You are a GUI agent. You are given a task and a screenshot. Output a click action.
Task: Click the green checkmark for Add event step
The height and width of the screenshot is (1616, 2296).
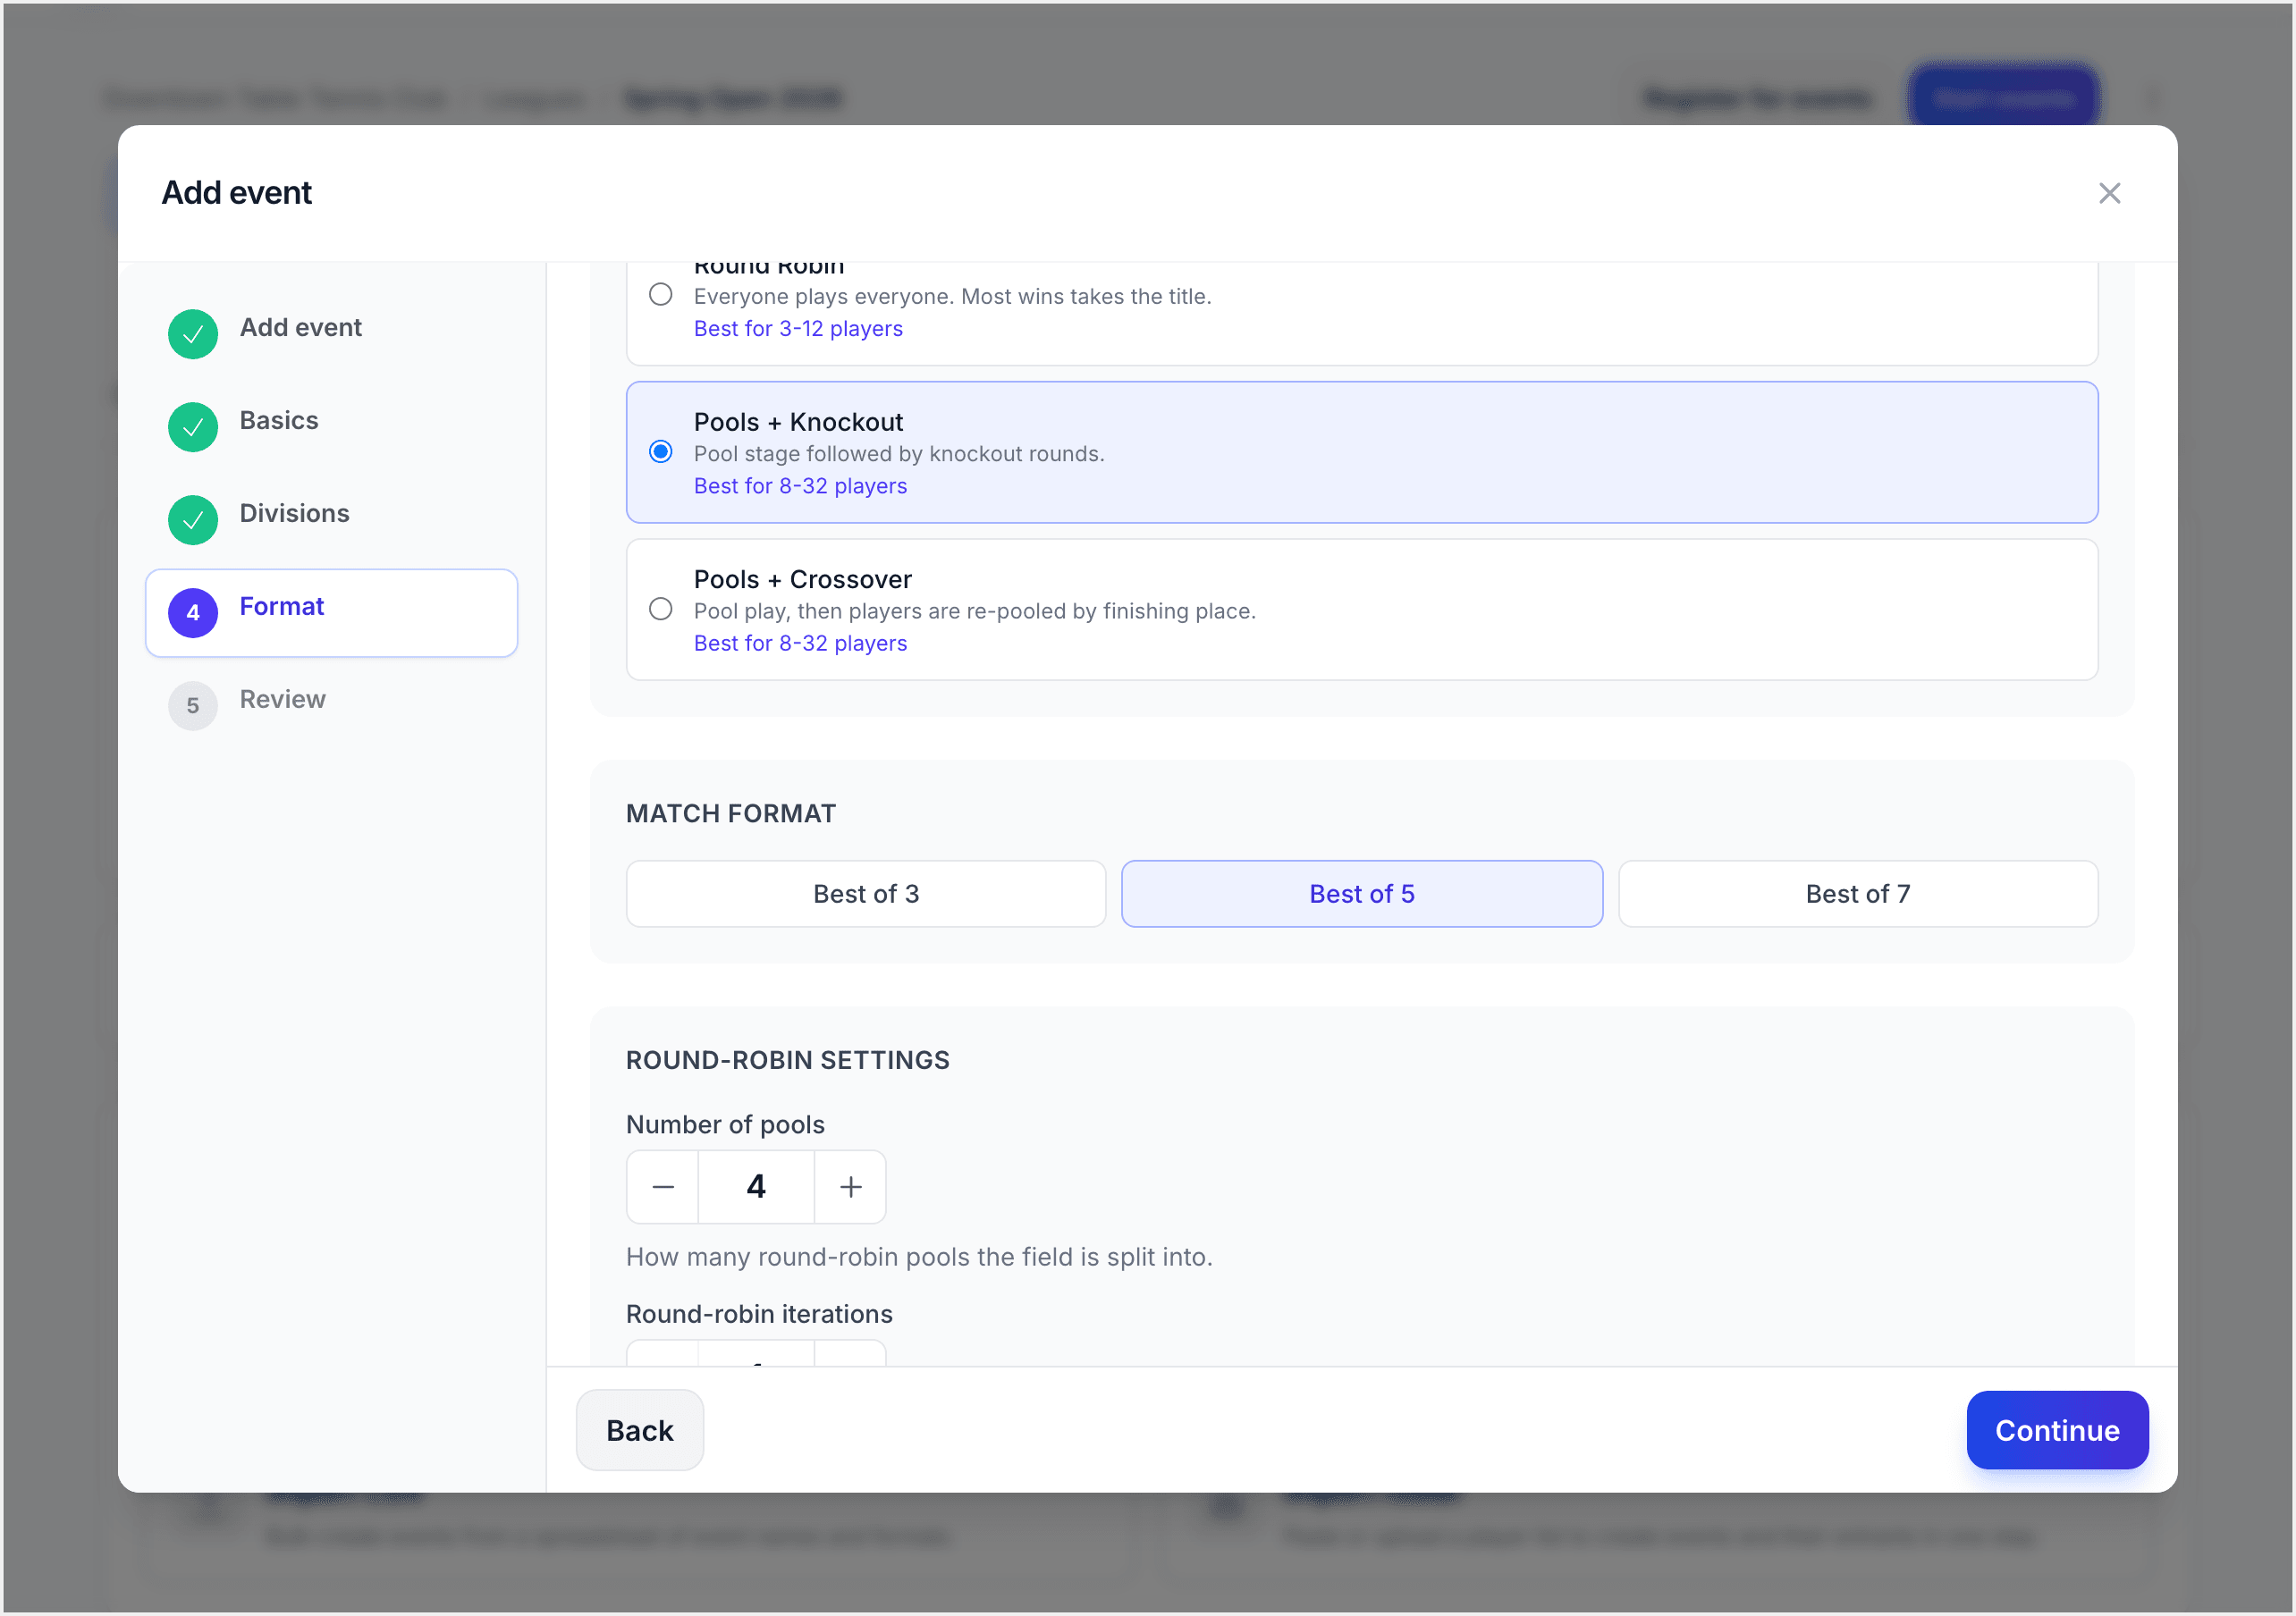[193, 334]
